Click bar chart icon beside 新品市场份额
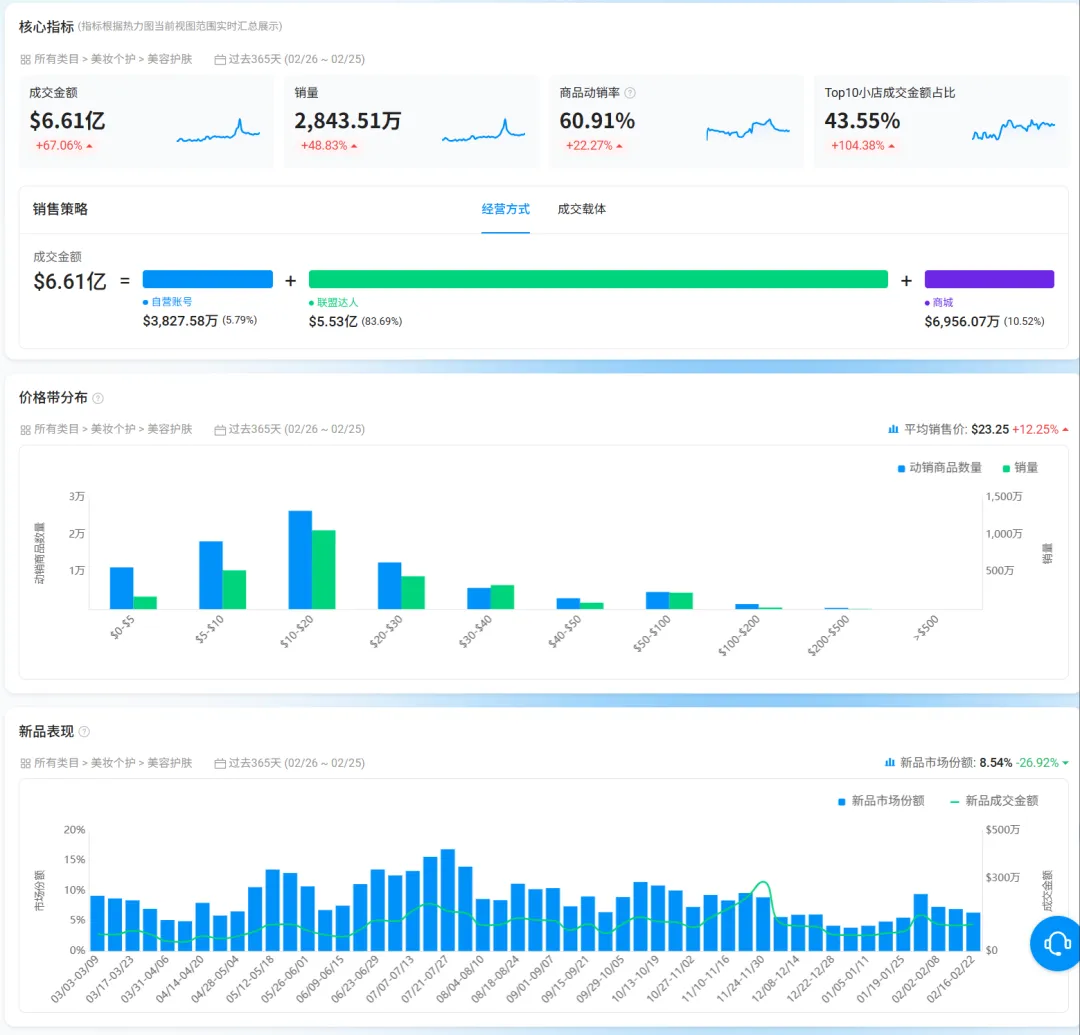Viewport: 1080px width, 1035px height. coord(889,762)
